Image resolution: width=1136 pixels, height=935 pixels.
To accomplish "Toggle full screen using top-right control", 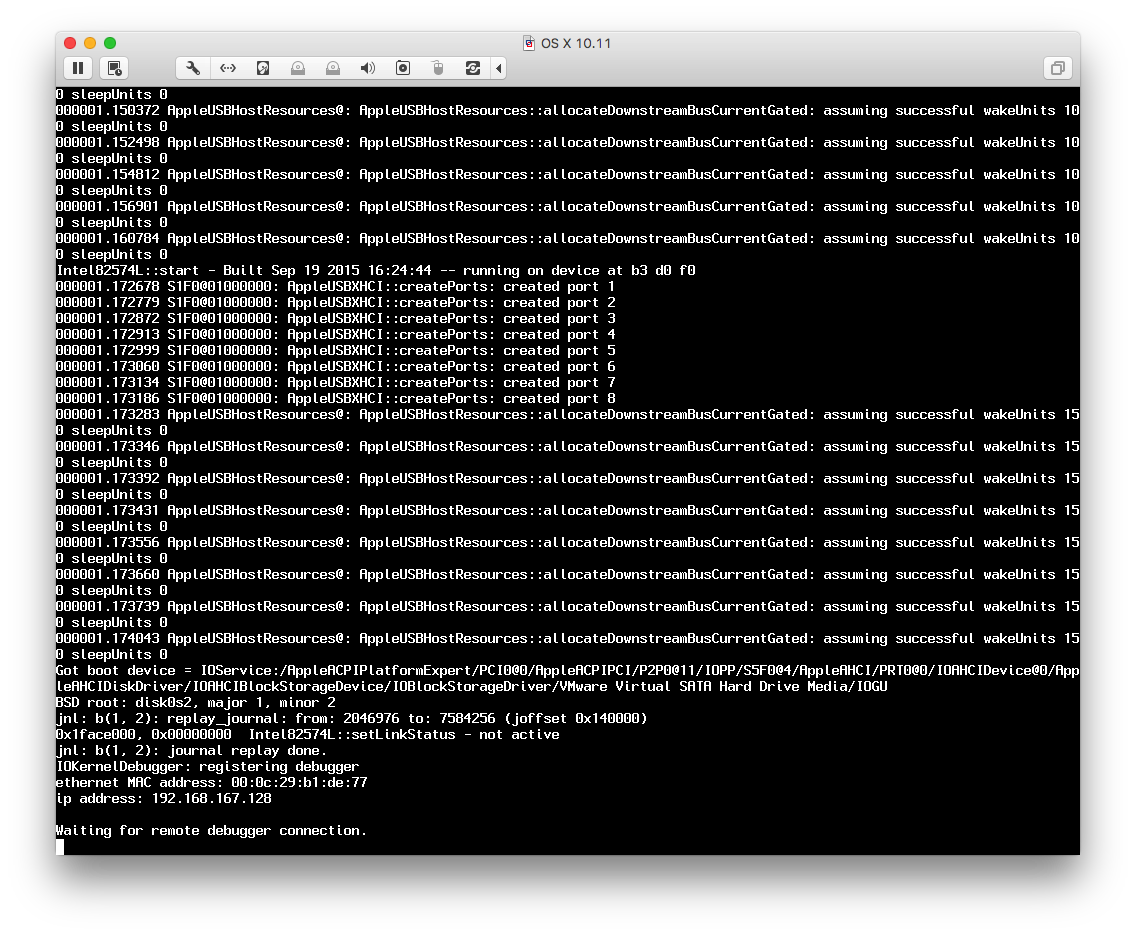I will coord(1058,67).
